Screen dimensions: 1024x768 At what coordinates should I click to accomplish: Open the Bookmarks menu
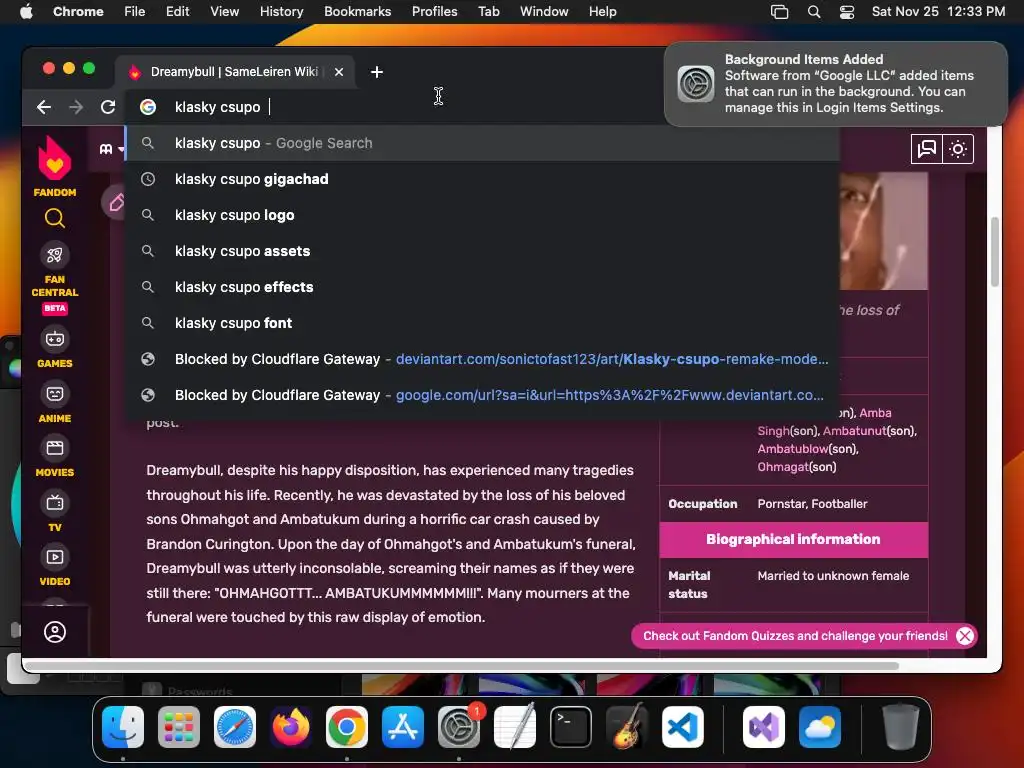point(357,12)
